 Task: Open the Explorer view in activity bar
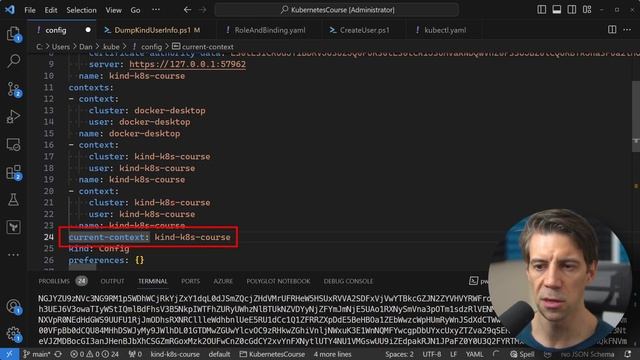point(13,33)
